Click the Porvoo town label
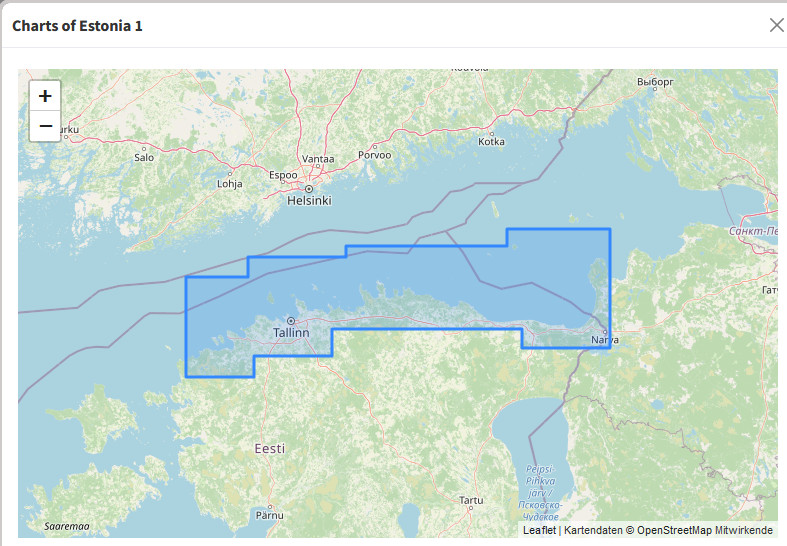 pyautogui.click(x=375, y=155)
